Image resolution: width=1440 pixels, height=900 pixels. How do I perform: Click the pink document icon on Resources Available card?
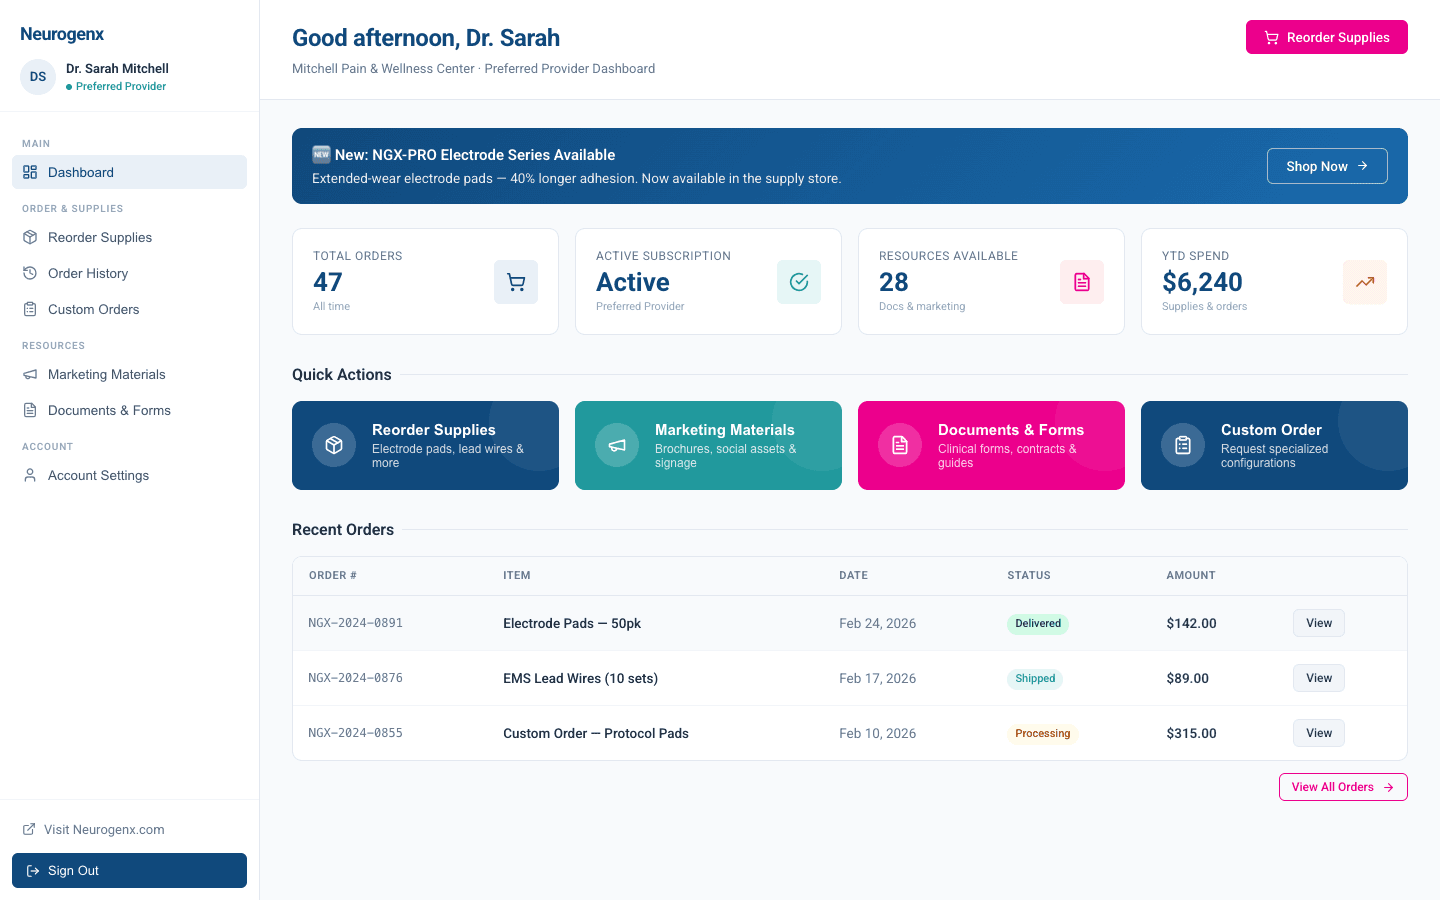point(1082,282)
